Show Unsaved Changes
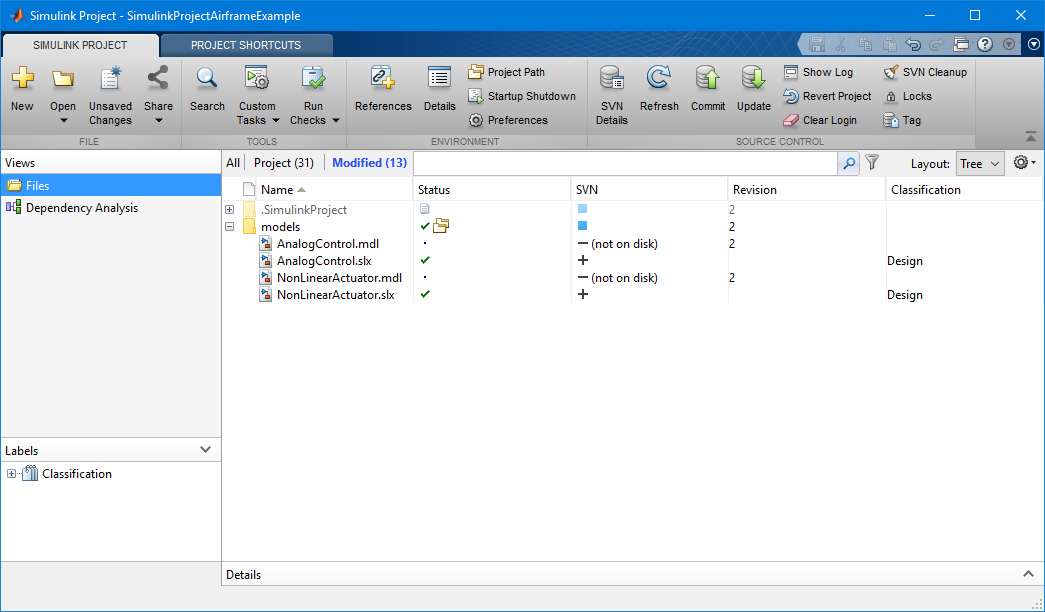The width and height of the screenshot is (1045, 612). (110, 96)
